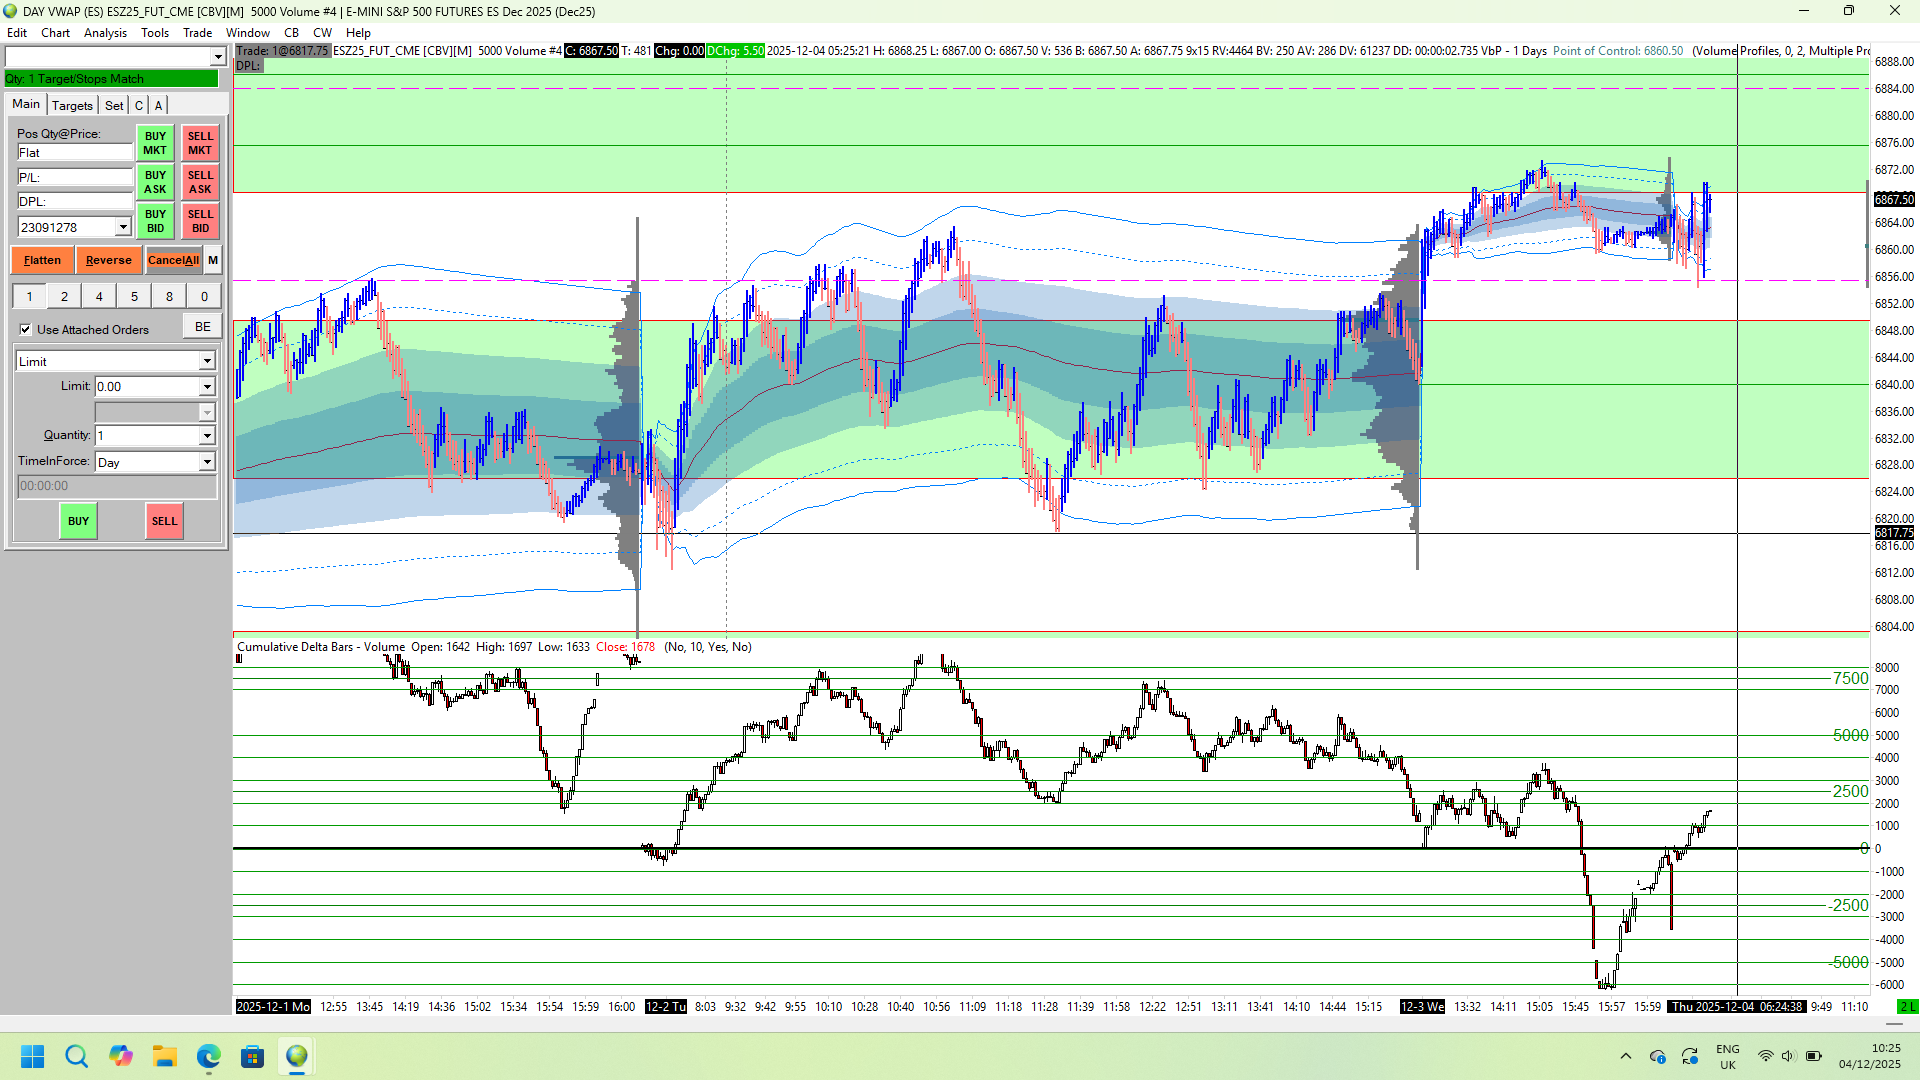Show hidden system tray icons chevron

tap(1625, 1056)
